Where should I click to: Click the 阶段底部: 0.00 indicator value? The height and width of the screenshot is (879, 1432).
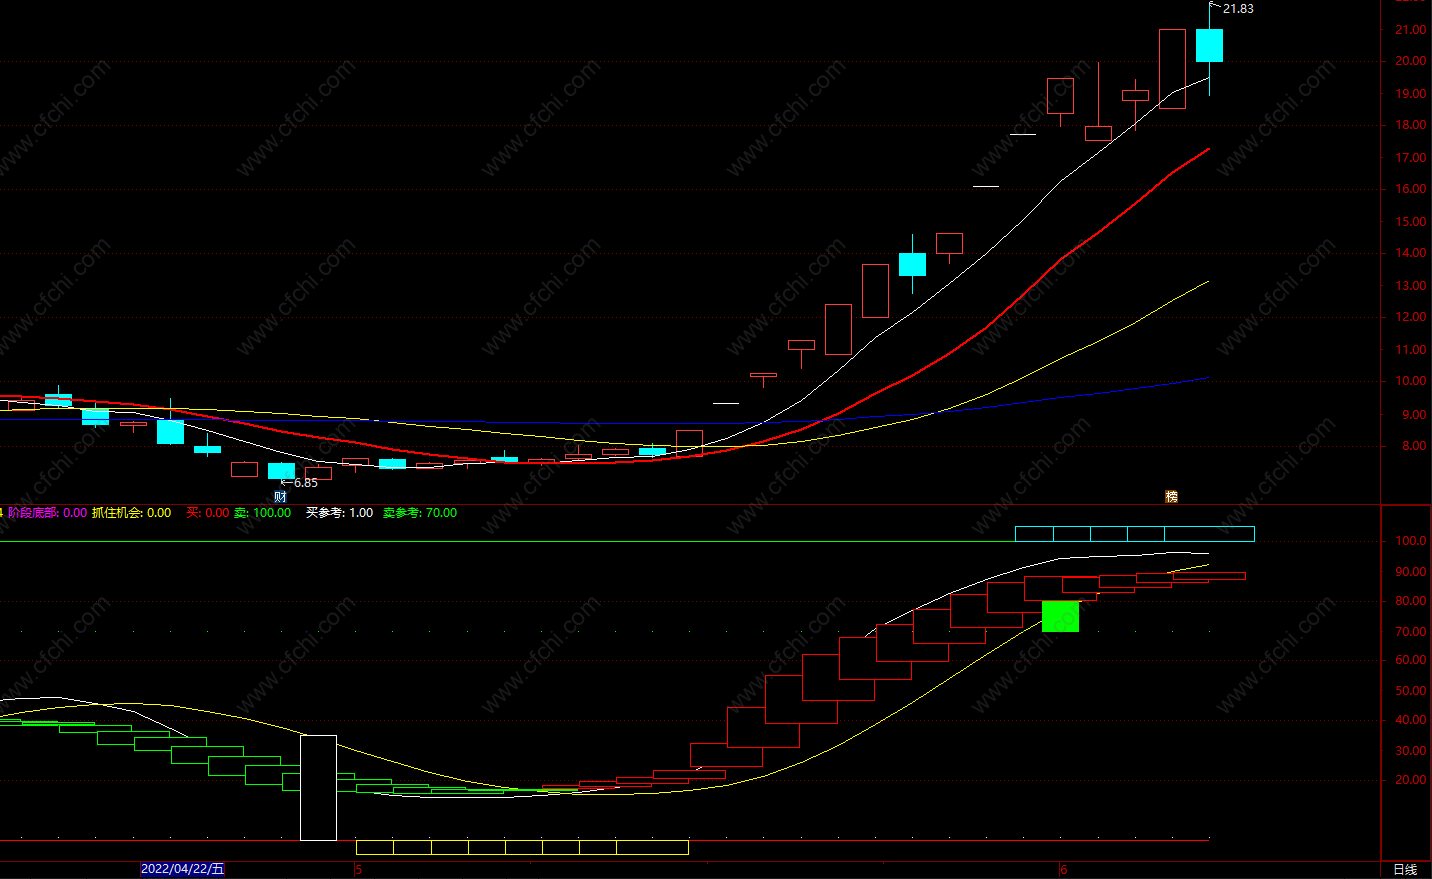(x=47, y=513)
